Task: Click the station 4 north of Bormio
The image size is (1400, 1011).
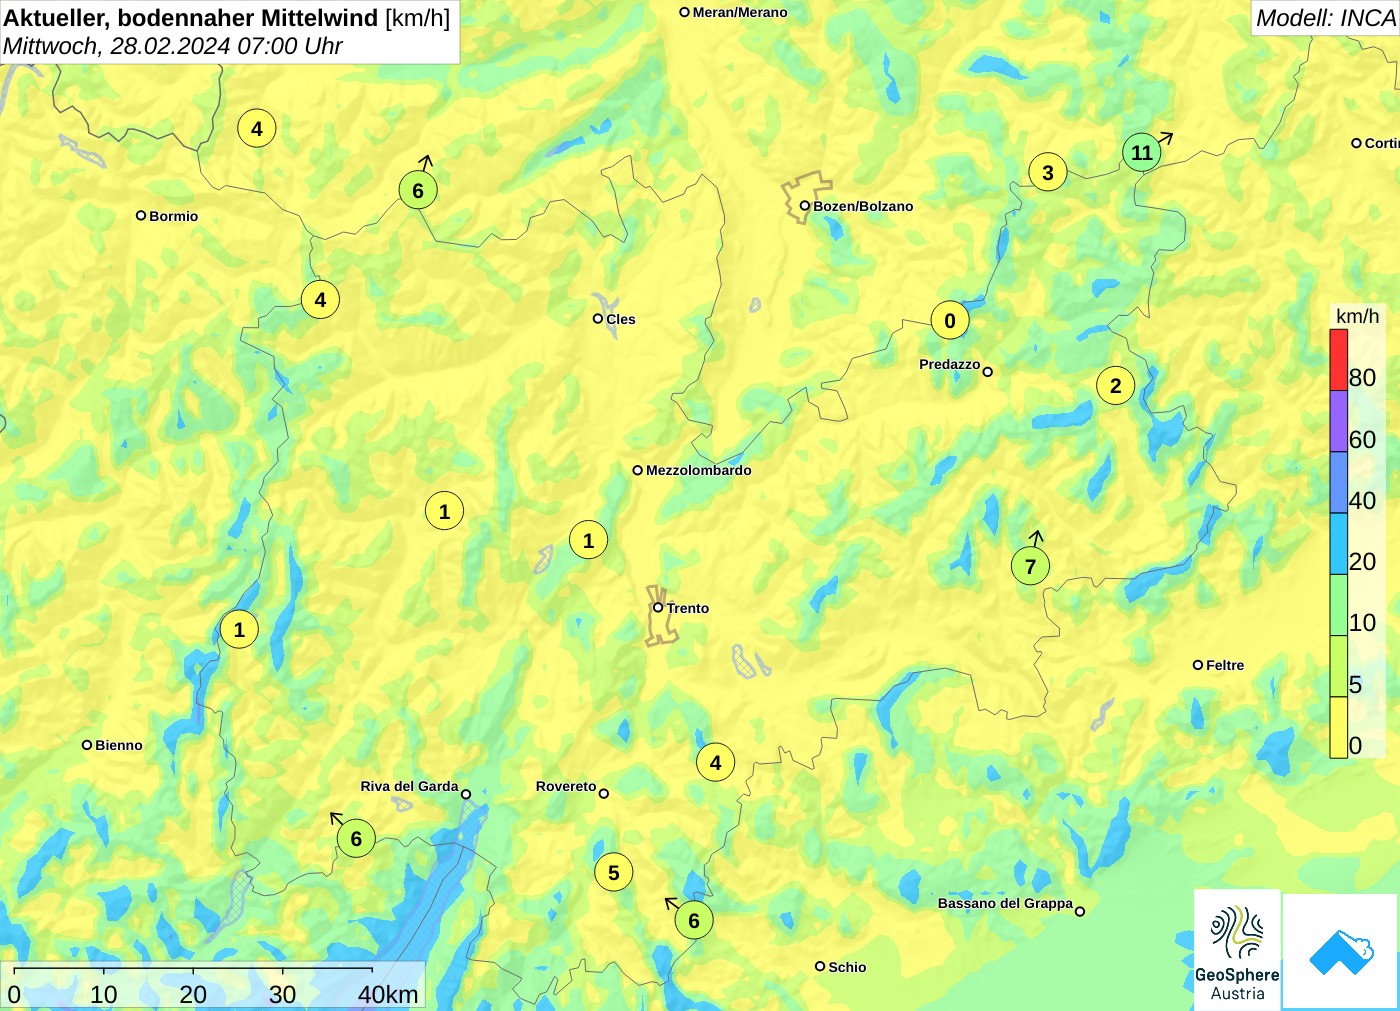Action: pos(257,128)
